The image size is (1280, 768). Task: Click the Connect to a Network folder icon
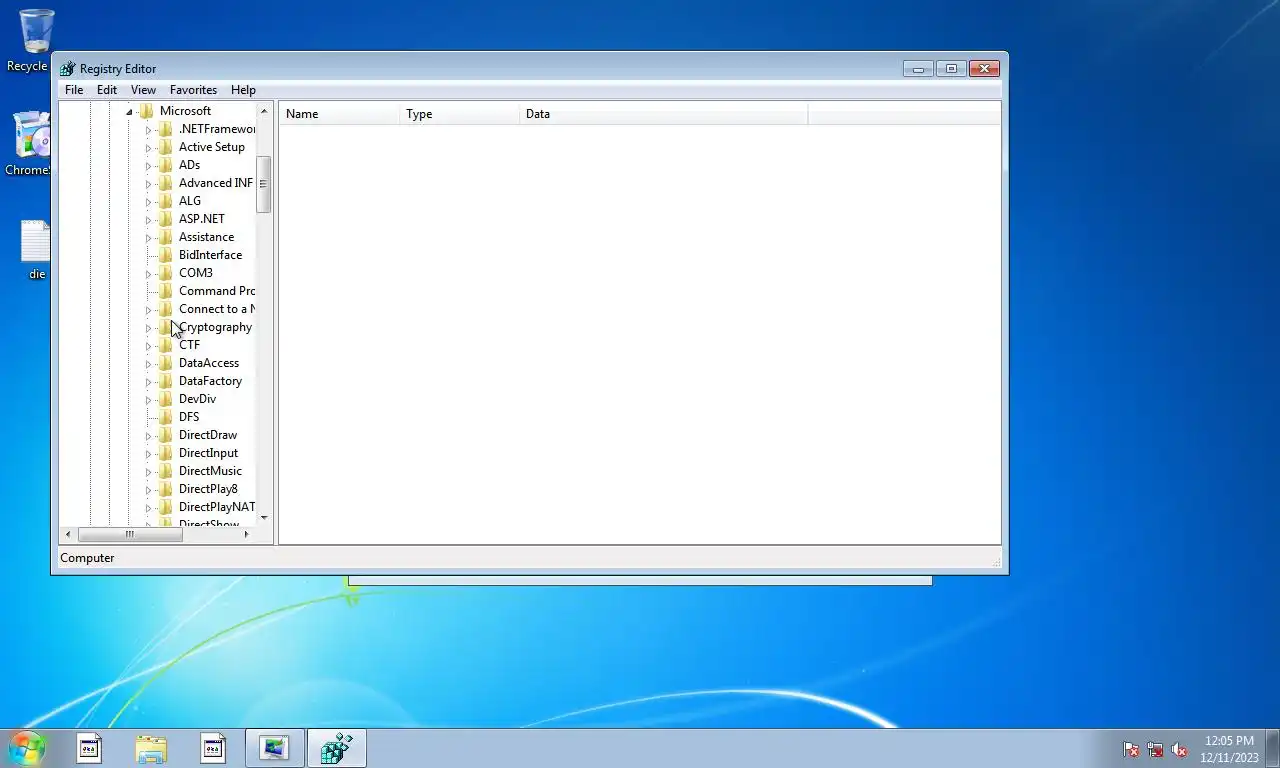166,309
